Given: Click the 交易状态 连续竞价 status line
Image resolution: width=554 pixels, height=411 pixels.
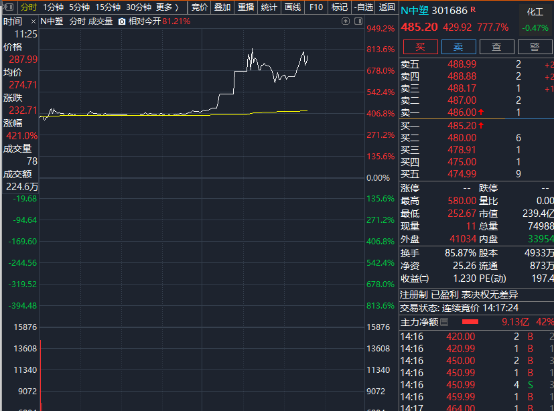Looking at the screenshot, I should [459, 308].
